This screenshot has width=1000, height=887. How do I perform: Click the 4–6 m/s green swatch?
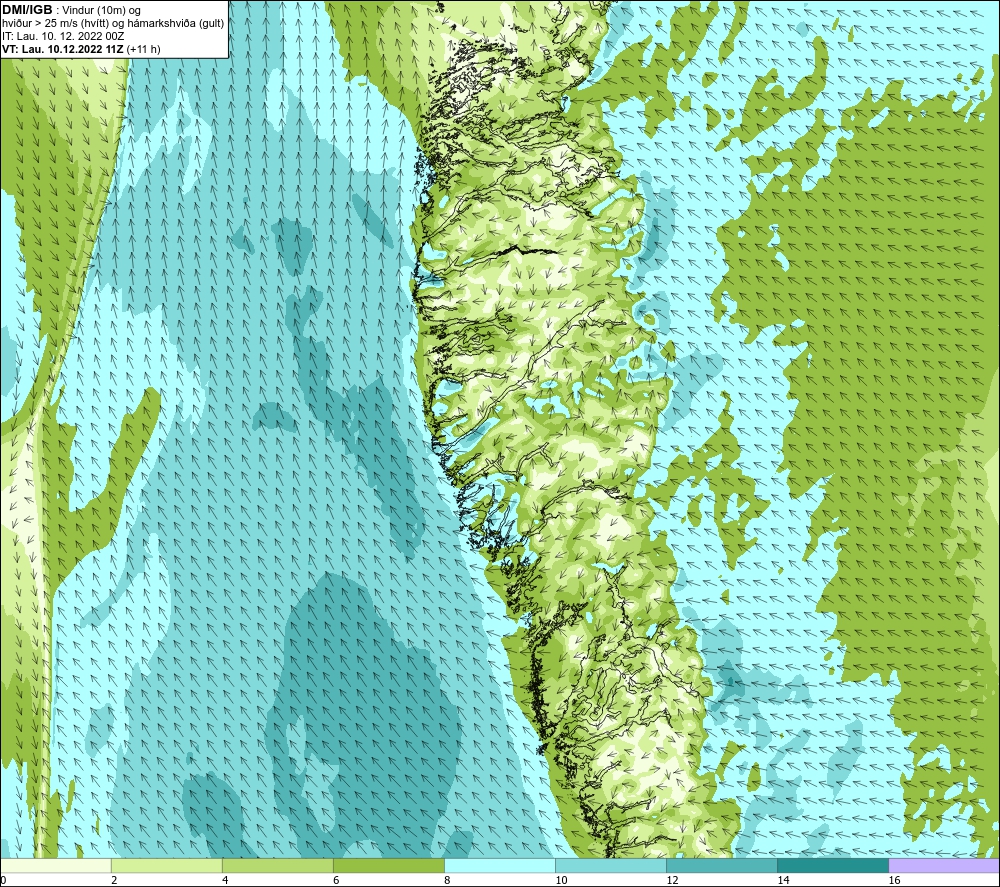(x=277, y=865)
